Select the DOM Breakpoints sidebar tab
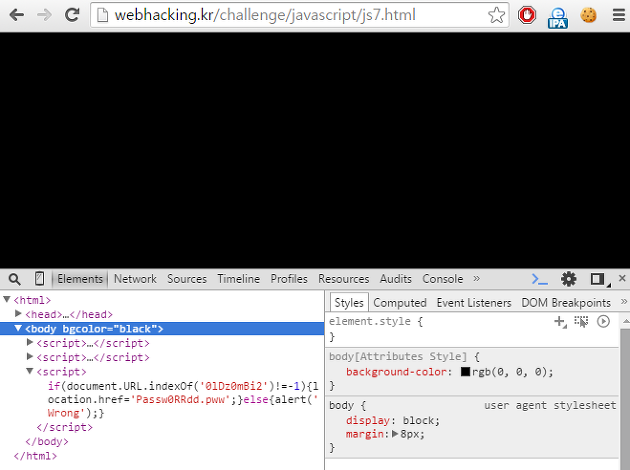The height and width of the screenshot is (470, 630). 566,302
